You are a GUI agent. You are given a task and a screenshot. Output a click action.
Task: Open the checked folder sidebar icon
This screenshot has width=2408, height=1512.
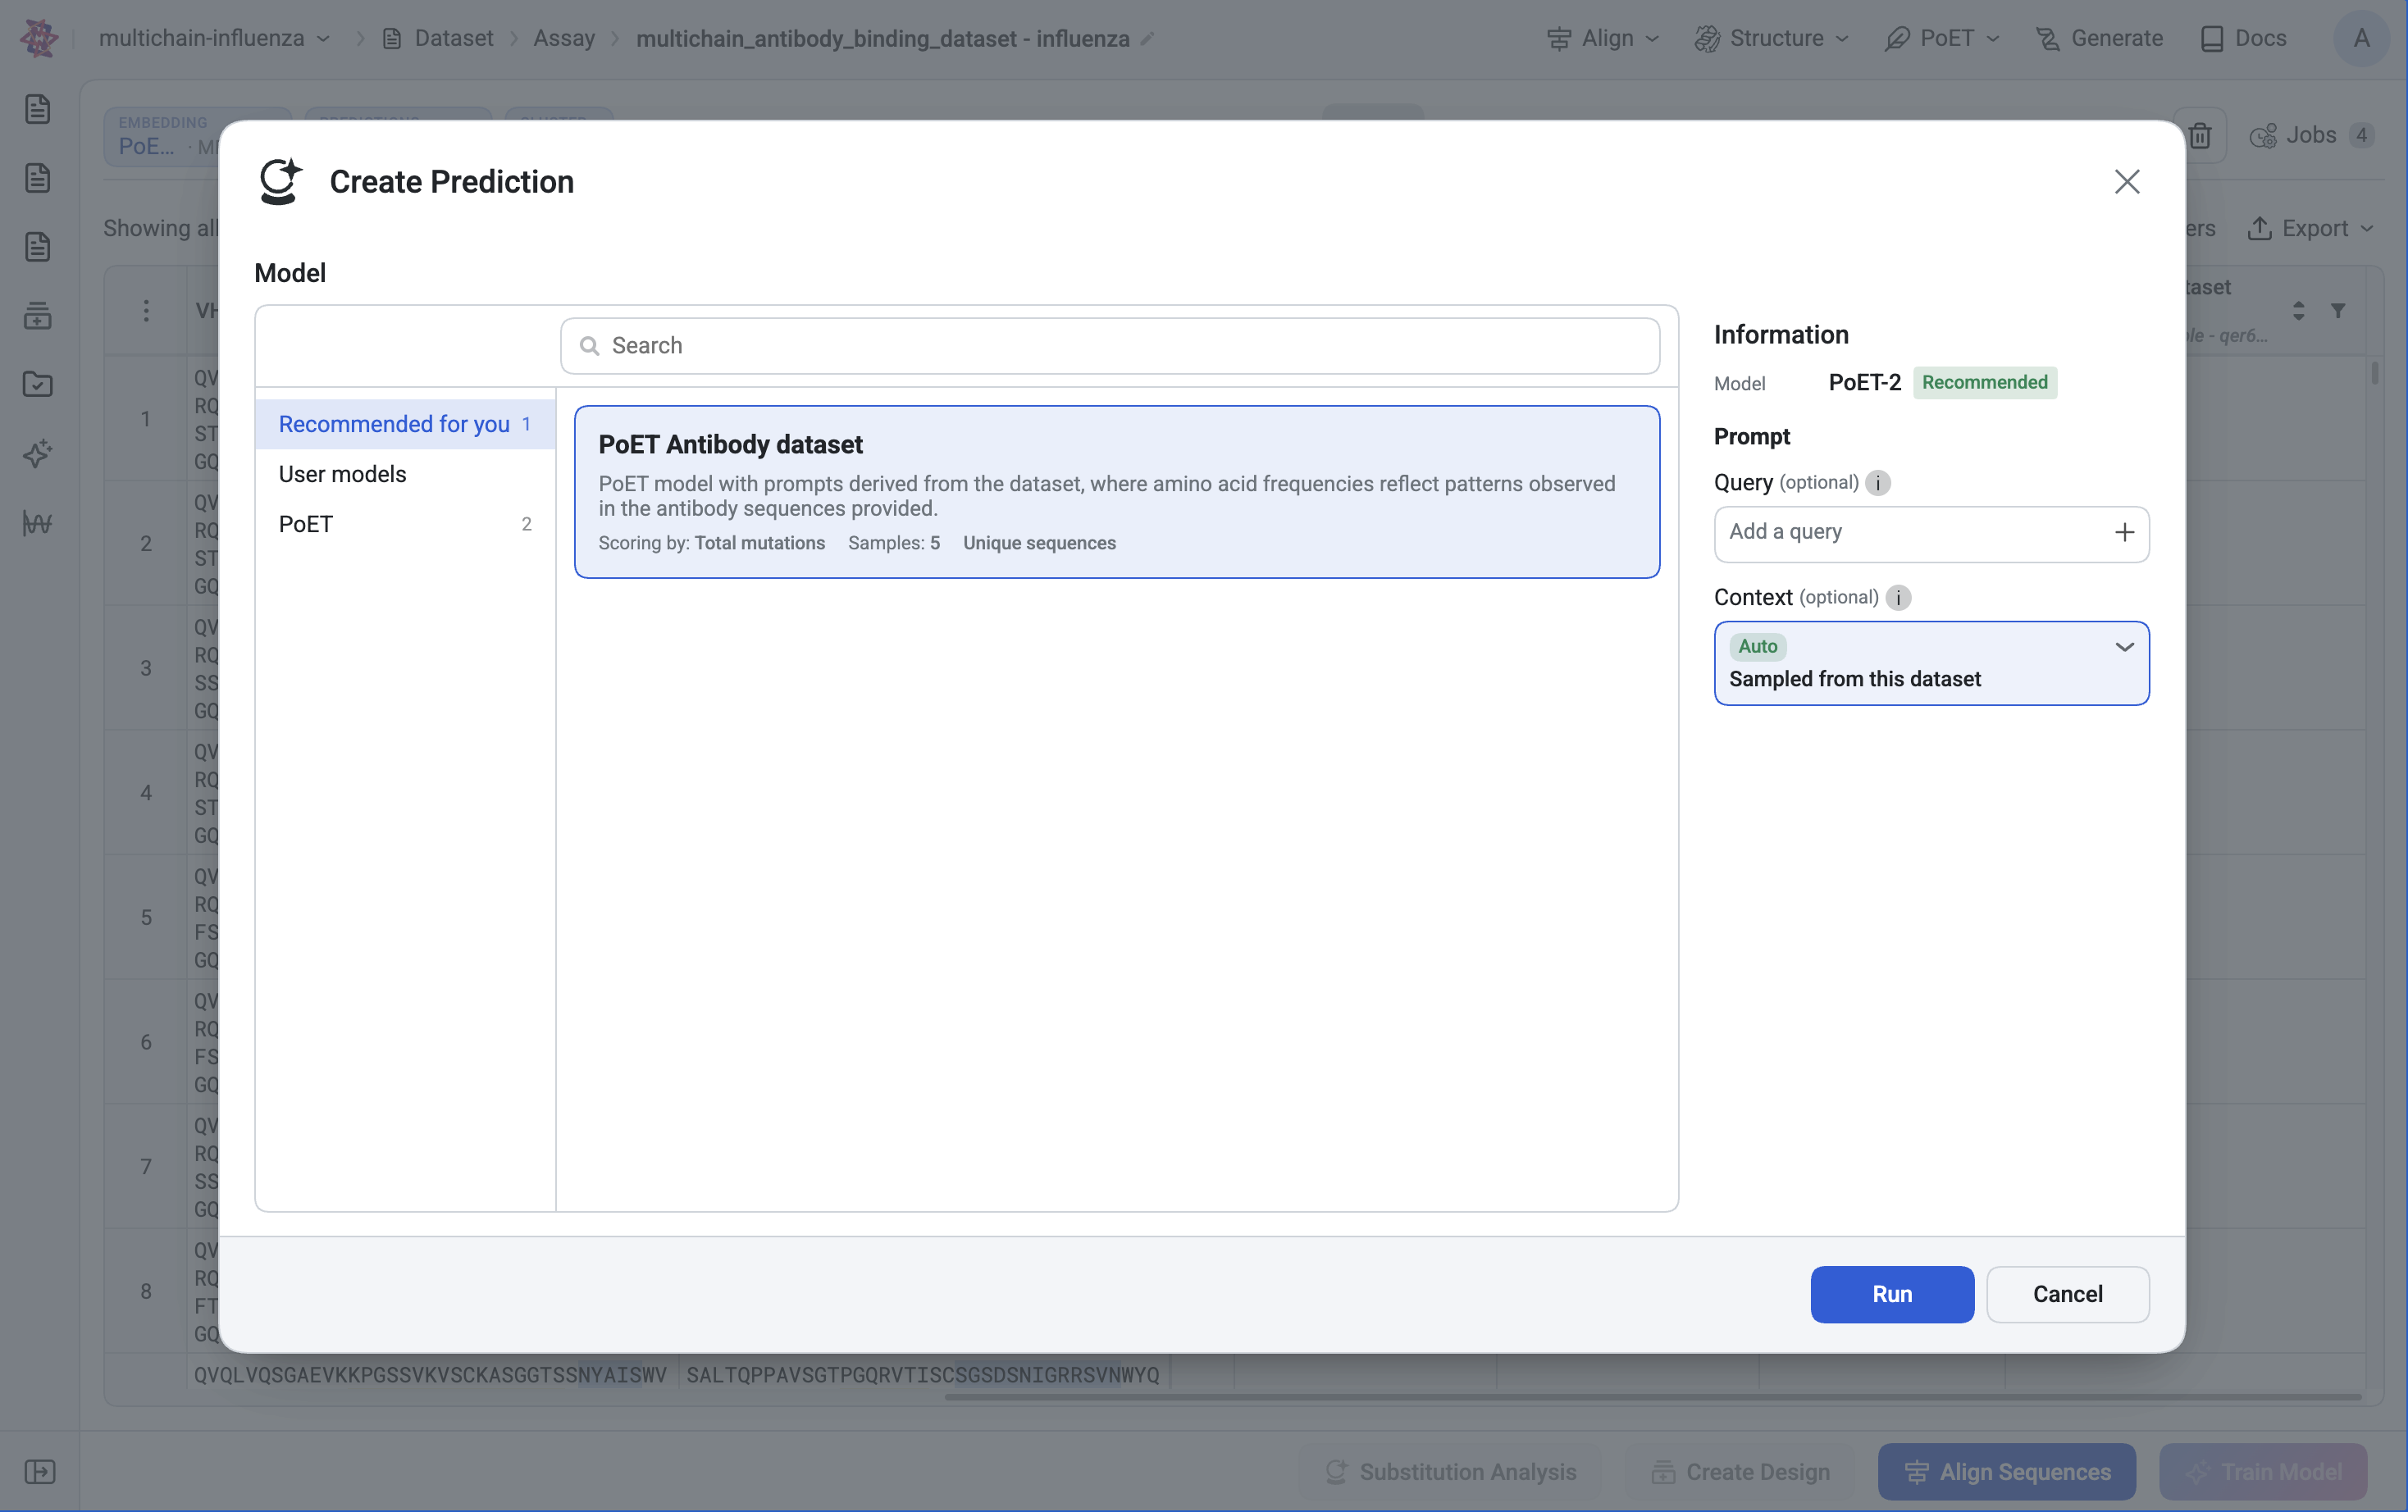pos(38,385)
